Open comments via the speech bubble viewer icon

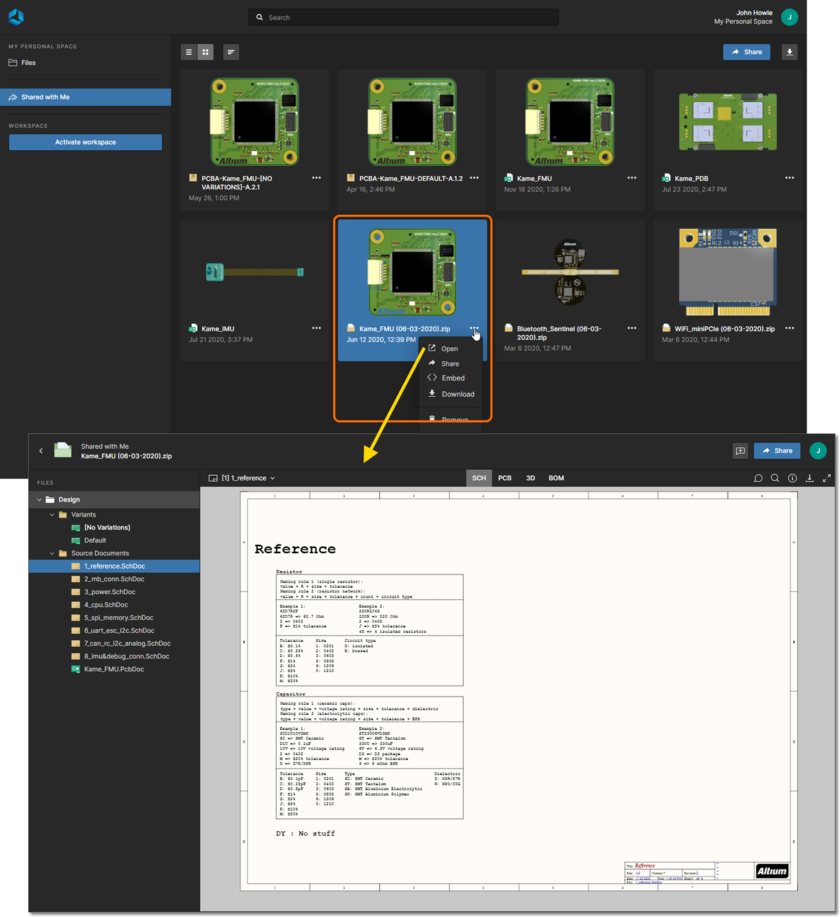click(x=758, y=478)
